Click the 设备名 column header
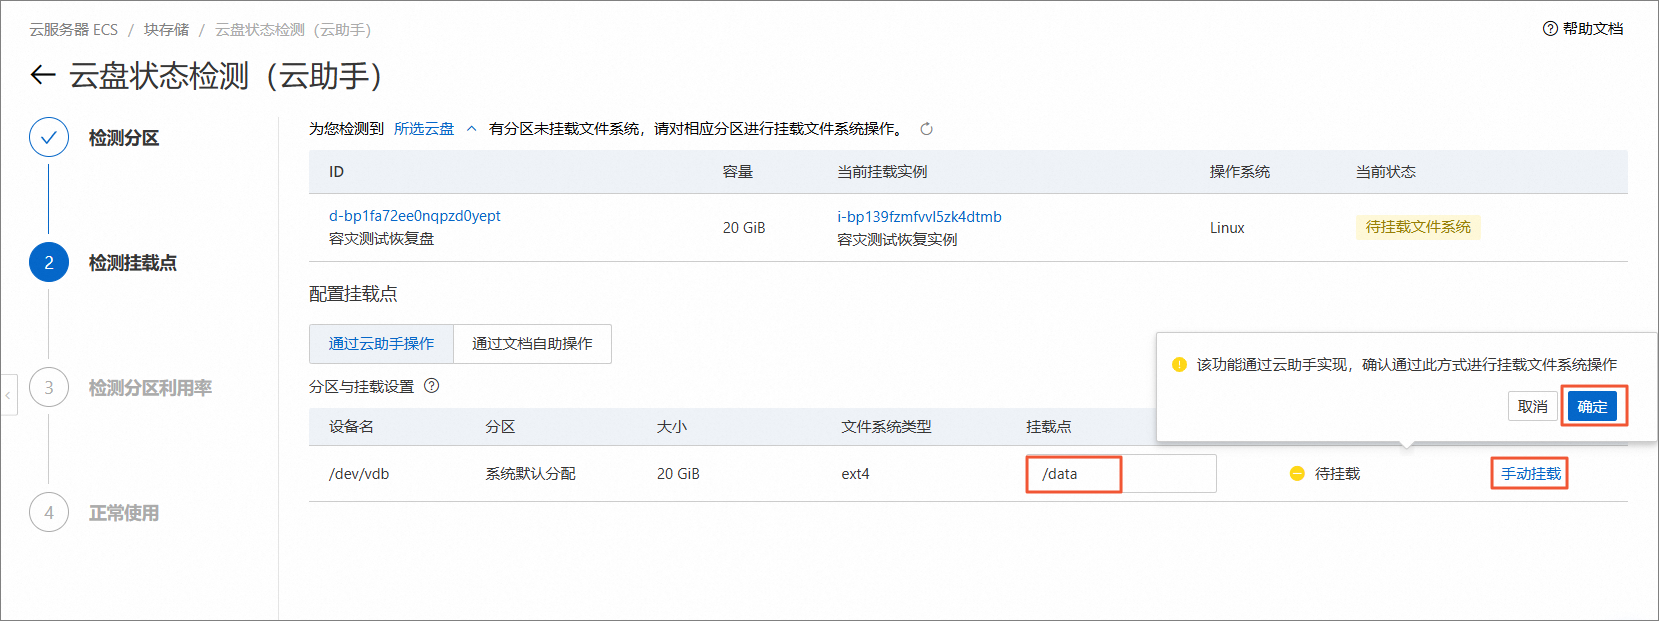The image size is (1659, 621). 351,427
